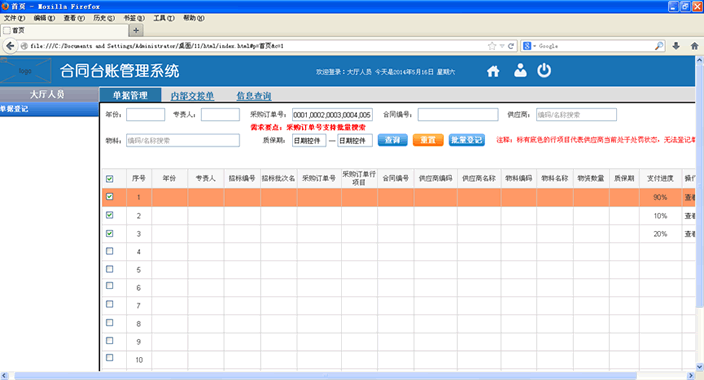The image size is (704, 380).
Task: Open the 文件 menu
Action: [x=14, y=18]
